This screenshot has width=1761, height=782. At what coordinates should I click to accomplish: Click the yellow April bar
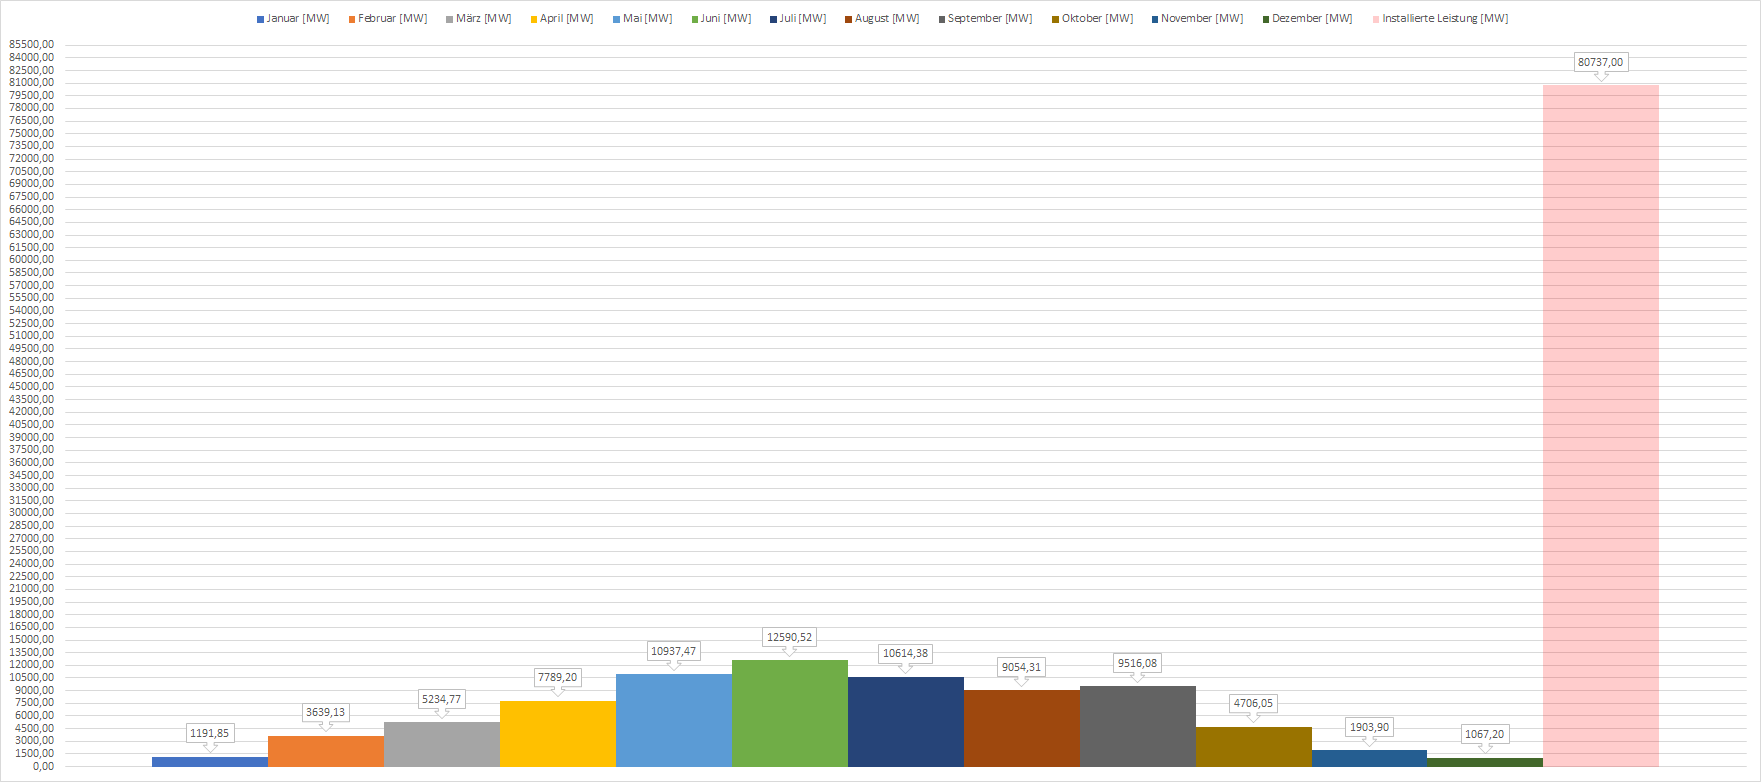coord(557,733)
